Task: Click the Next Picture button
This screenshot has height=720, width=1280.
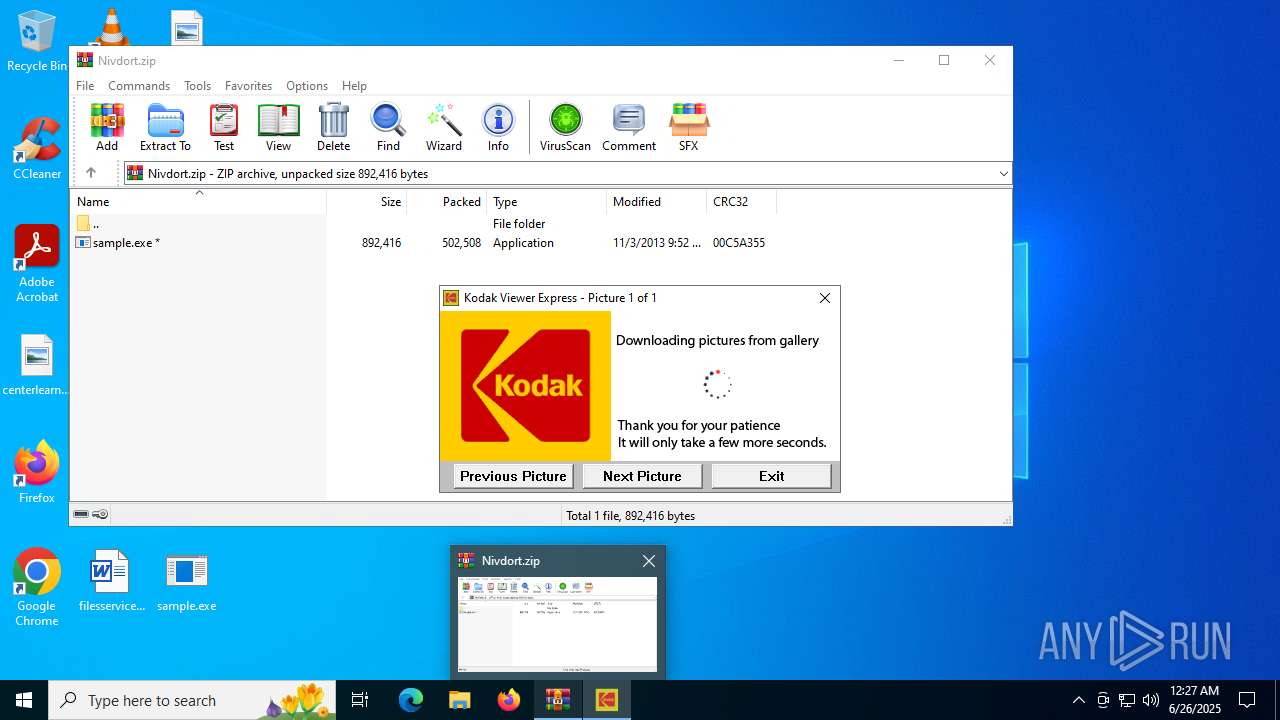Action: point(642,476)
